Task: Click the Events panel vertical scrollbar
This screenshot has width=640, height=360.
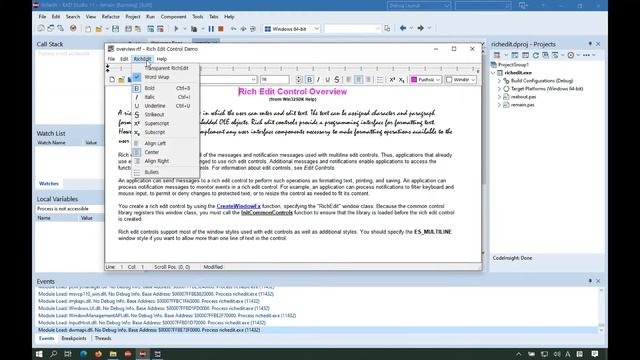Action: [x=601, y=310]
